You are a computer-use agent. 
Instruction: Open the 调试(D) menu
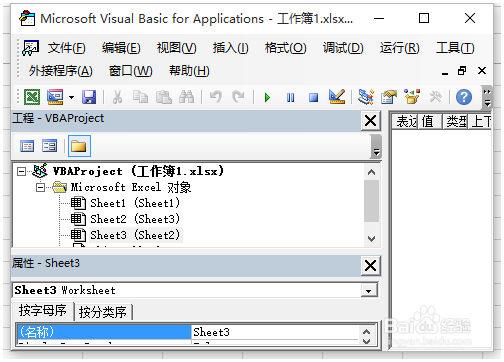343,48
